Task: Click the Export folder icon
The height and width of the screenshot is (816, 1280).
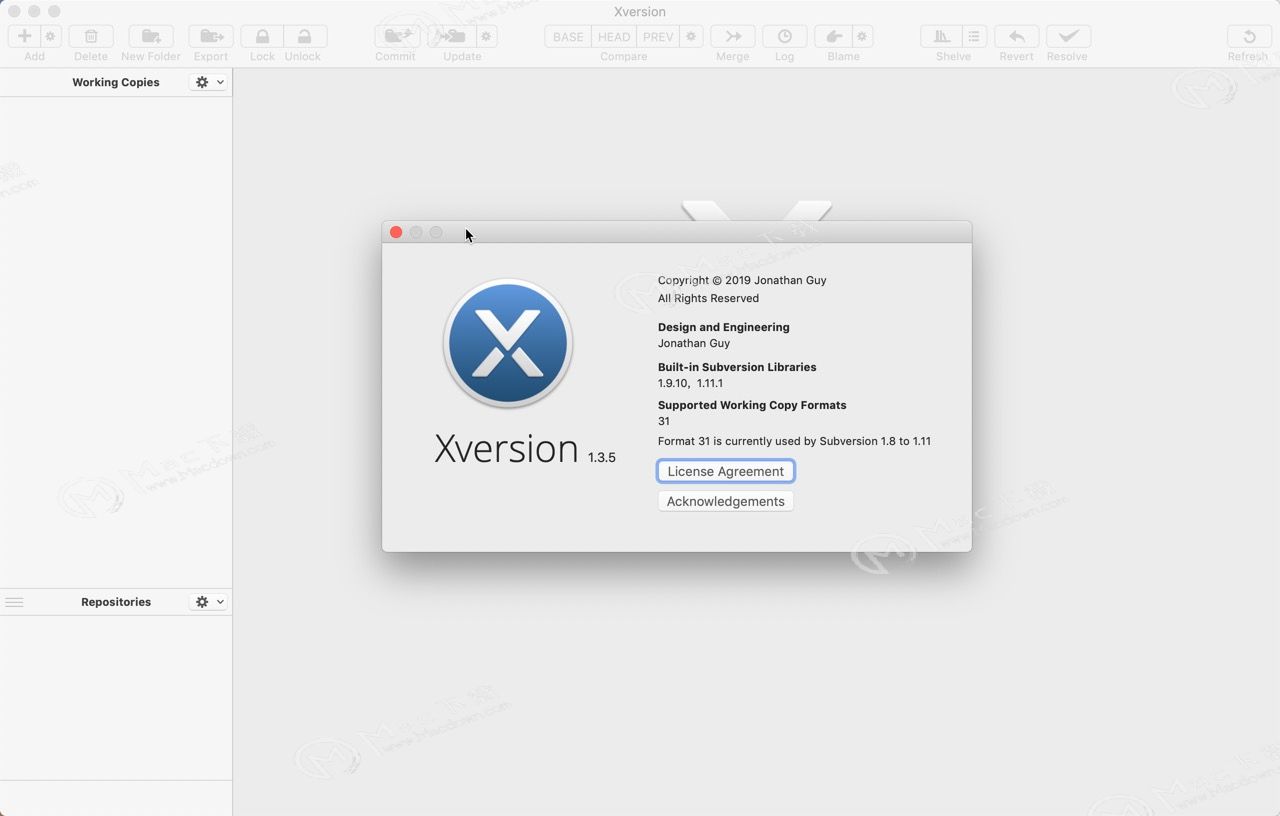Action: tap(211, 36)
